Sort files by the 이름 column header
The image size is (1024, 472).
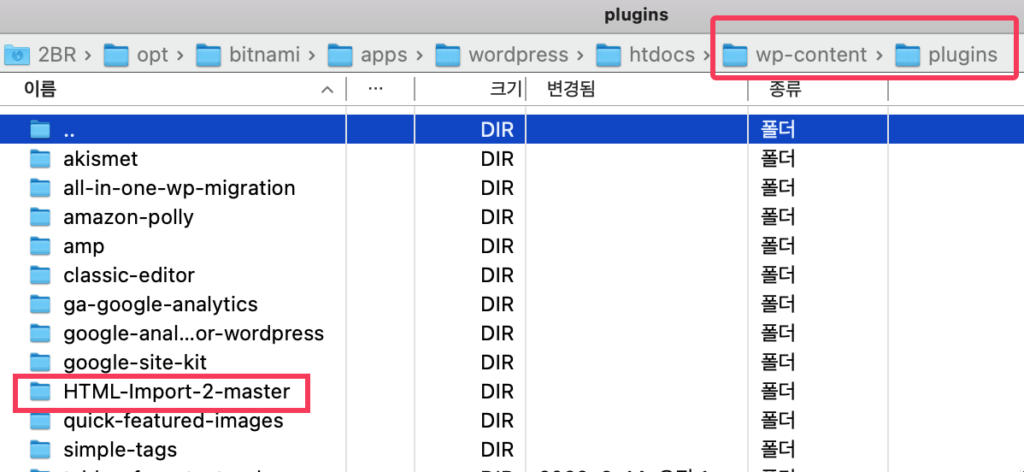point(40,89)
